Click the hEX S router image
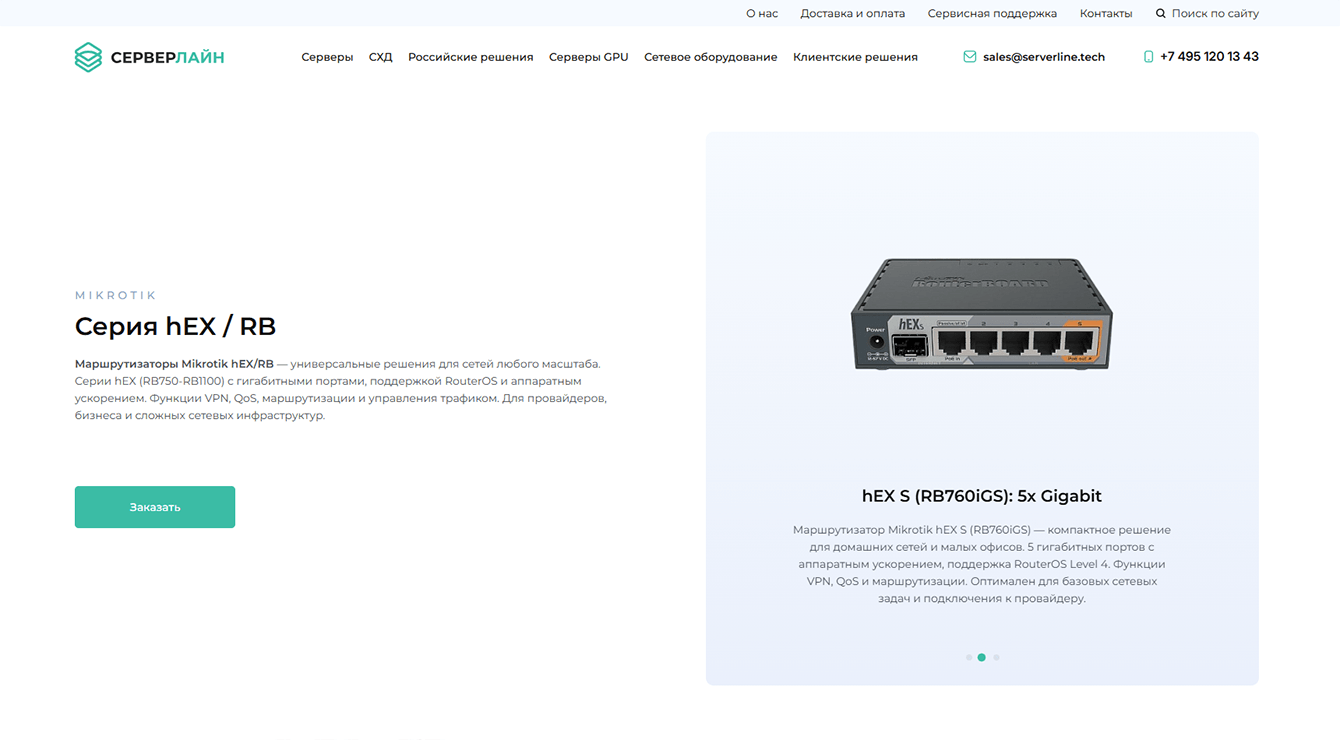This screenshot has width=1340, height=740. (x=982, y=315)
